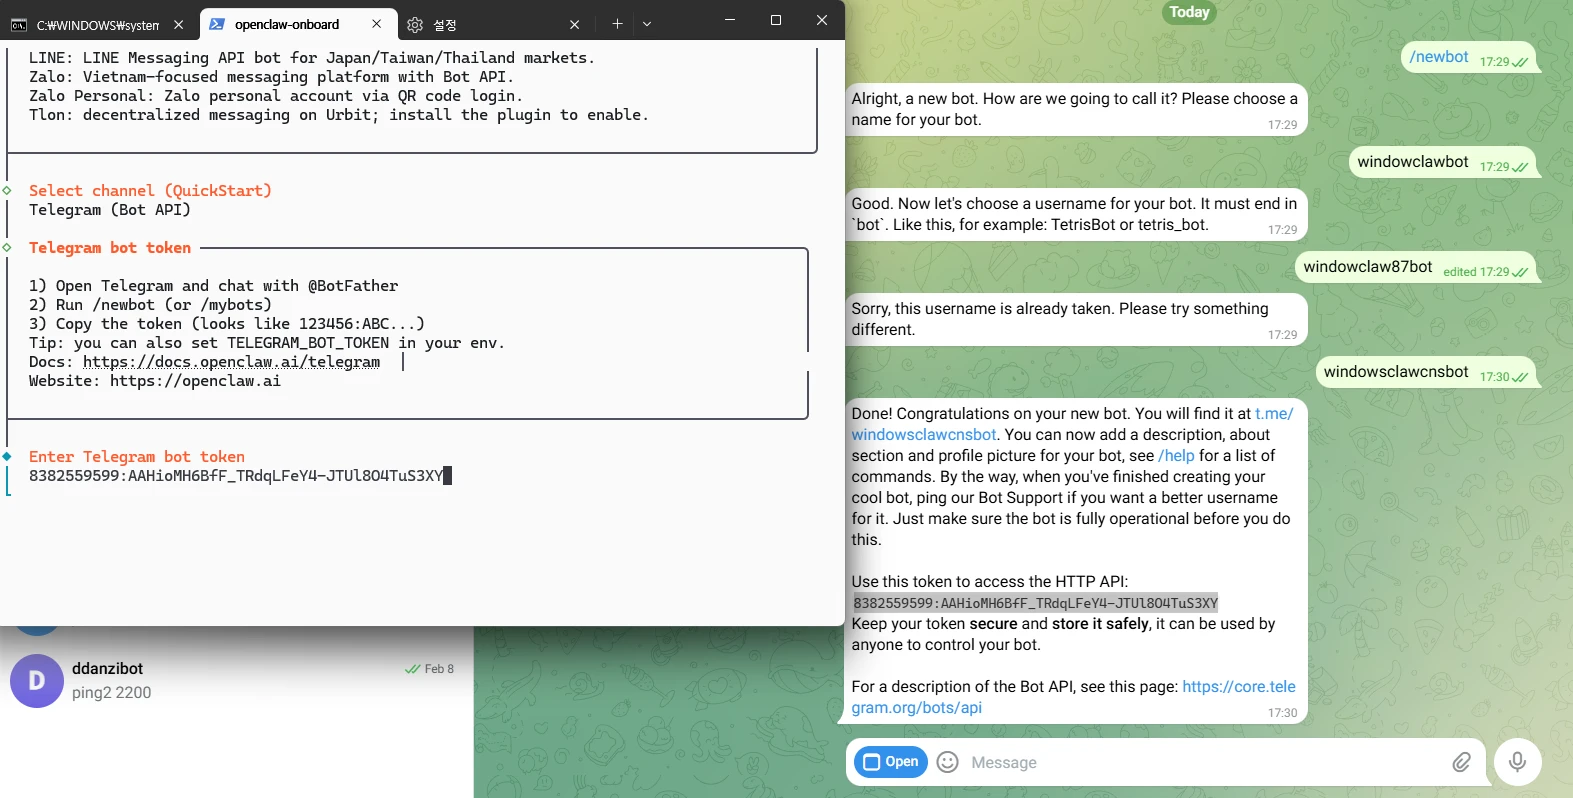Open the terminal profile dropdown arrow

coord(647,24)
